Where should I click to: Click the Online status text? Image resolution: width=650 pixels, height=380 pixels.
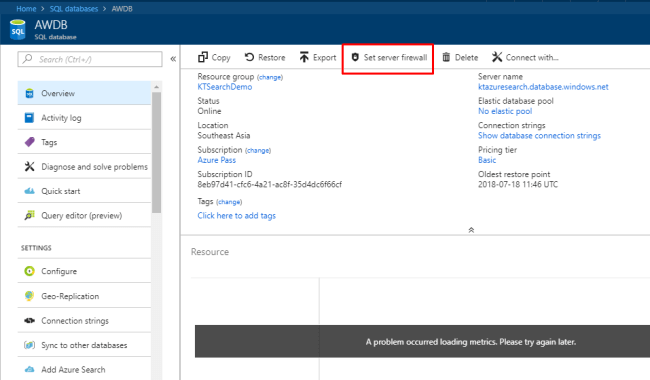pos(209,111)
